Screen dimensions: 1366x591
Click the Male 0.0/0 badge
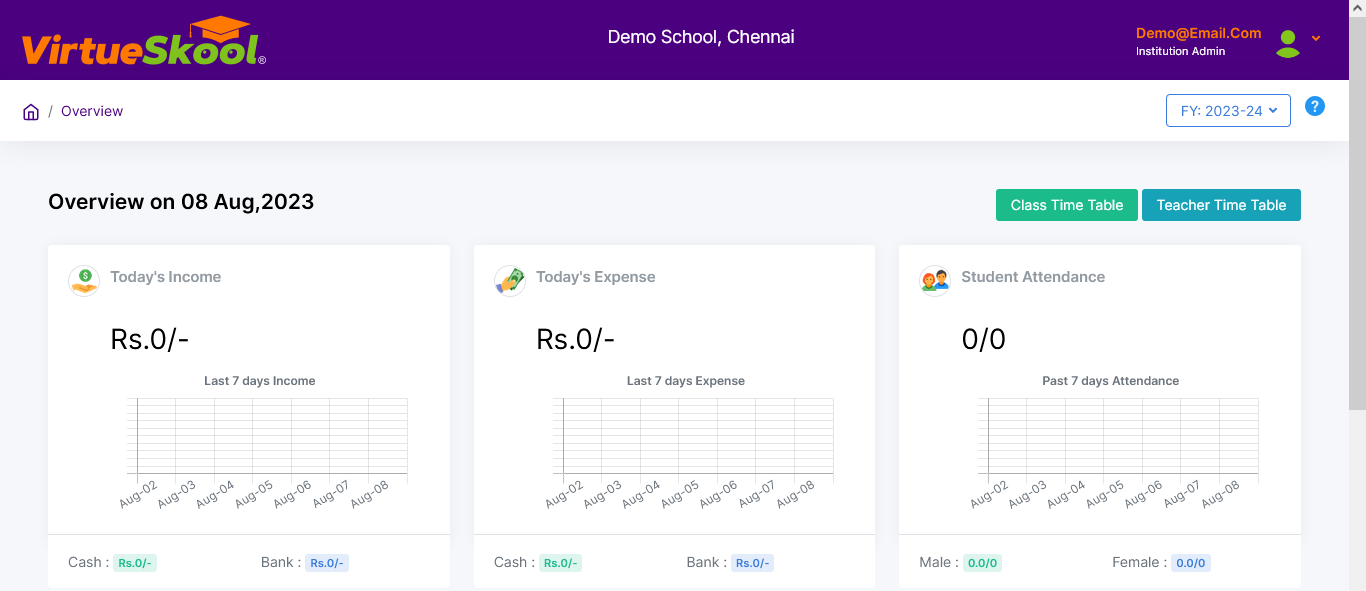pos(983,563)
